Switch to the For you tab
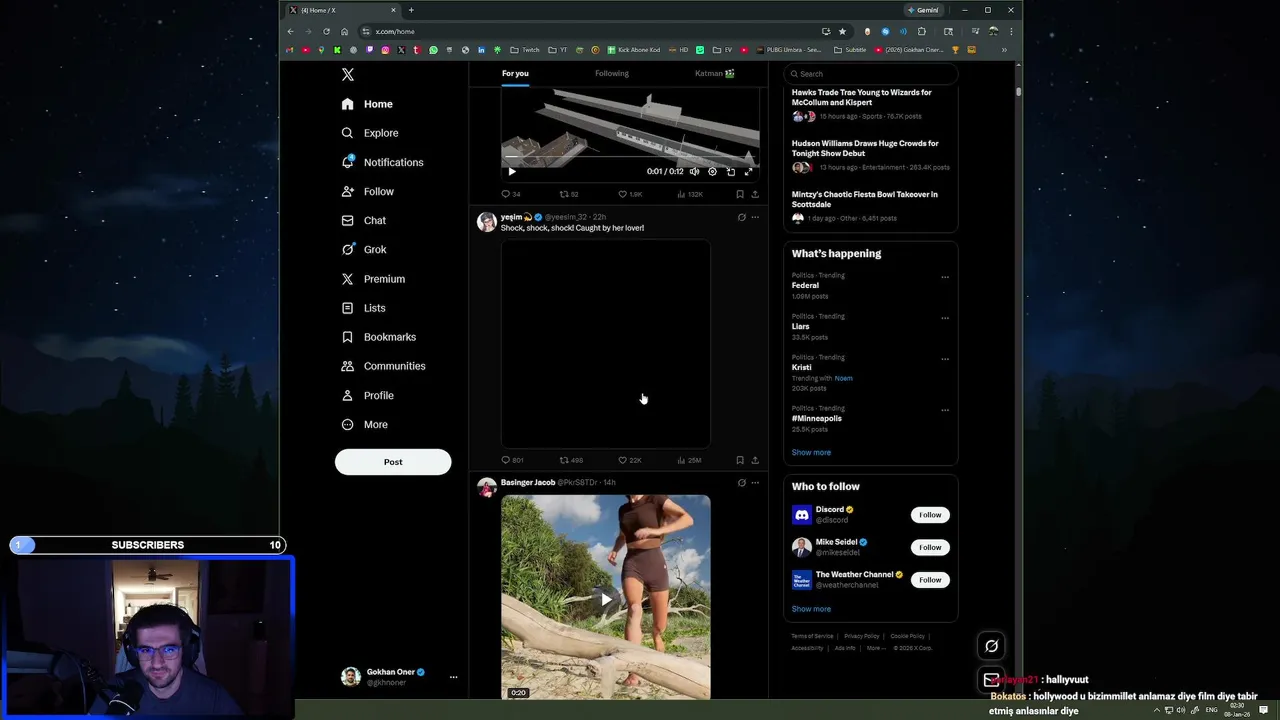 [x=515, y=73]
